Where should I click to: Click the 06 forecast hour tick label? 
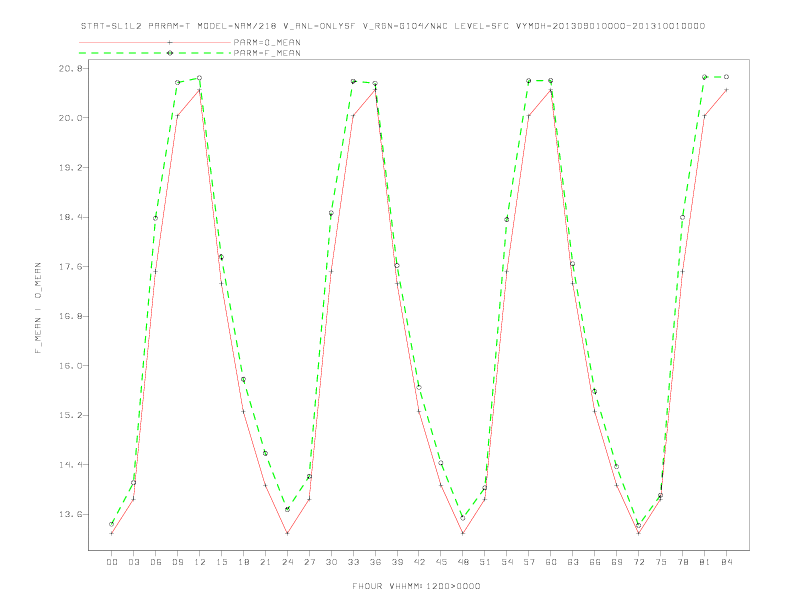(156, 562)
